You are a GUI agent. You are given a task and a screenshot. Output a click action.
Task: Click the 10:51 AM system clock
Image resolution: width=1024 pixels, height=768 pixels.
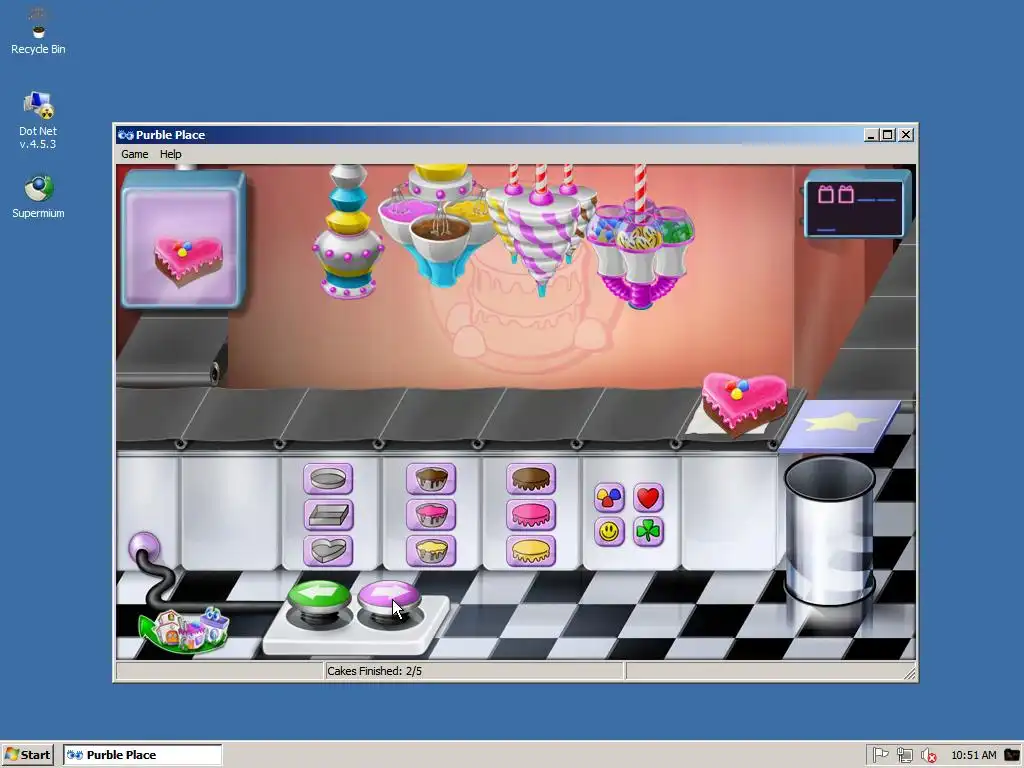974,755
